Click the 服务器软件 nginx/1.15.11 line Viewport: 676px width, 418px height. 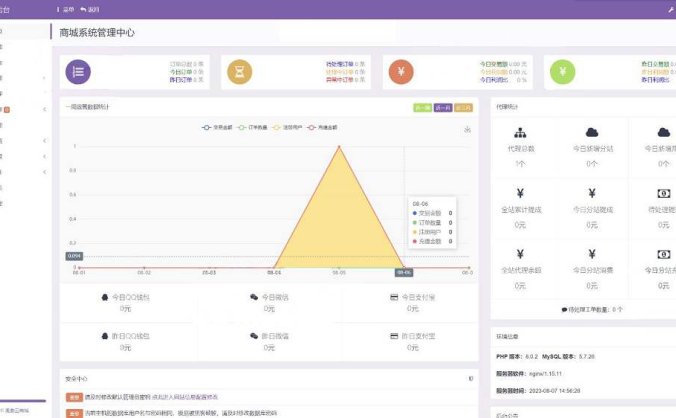(529, 374)
